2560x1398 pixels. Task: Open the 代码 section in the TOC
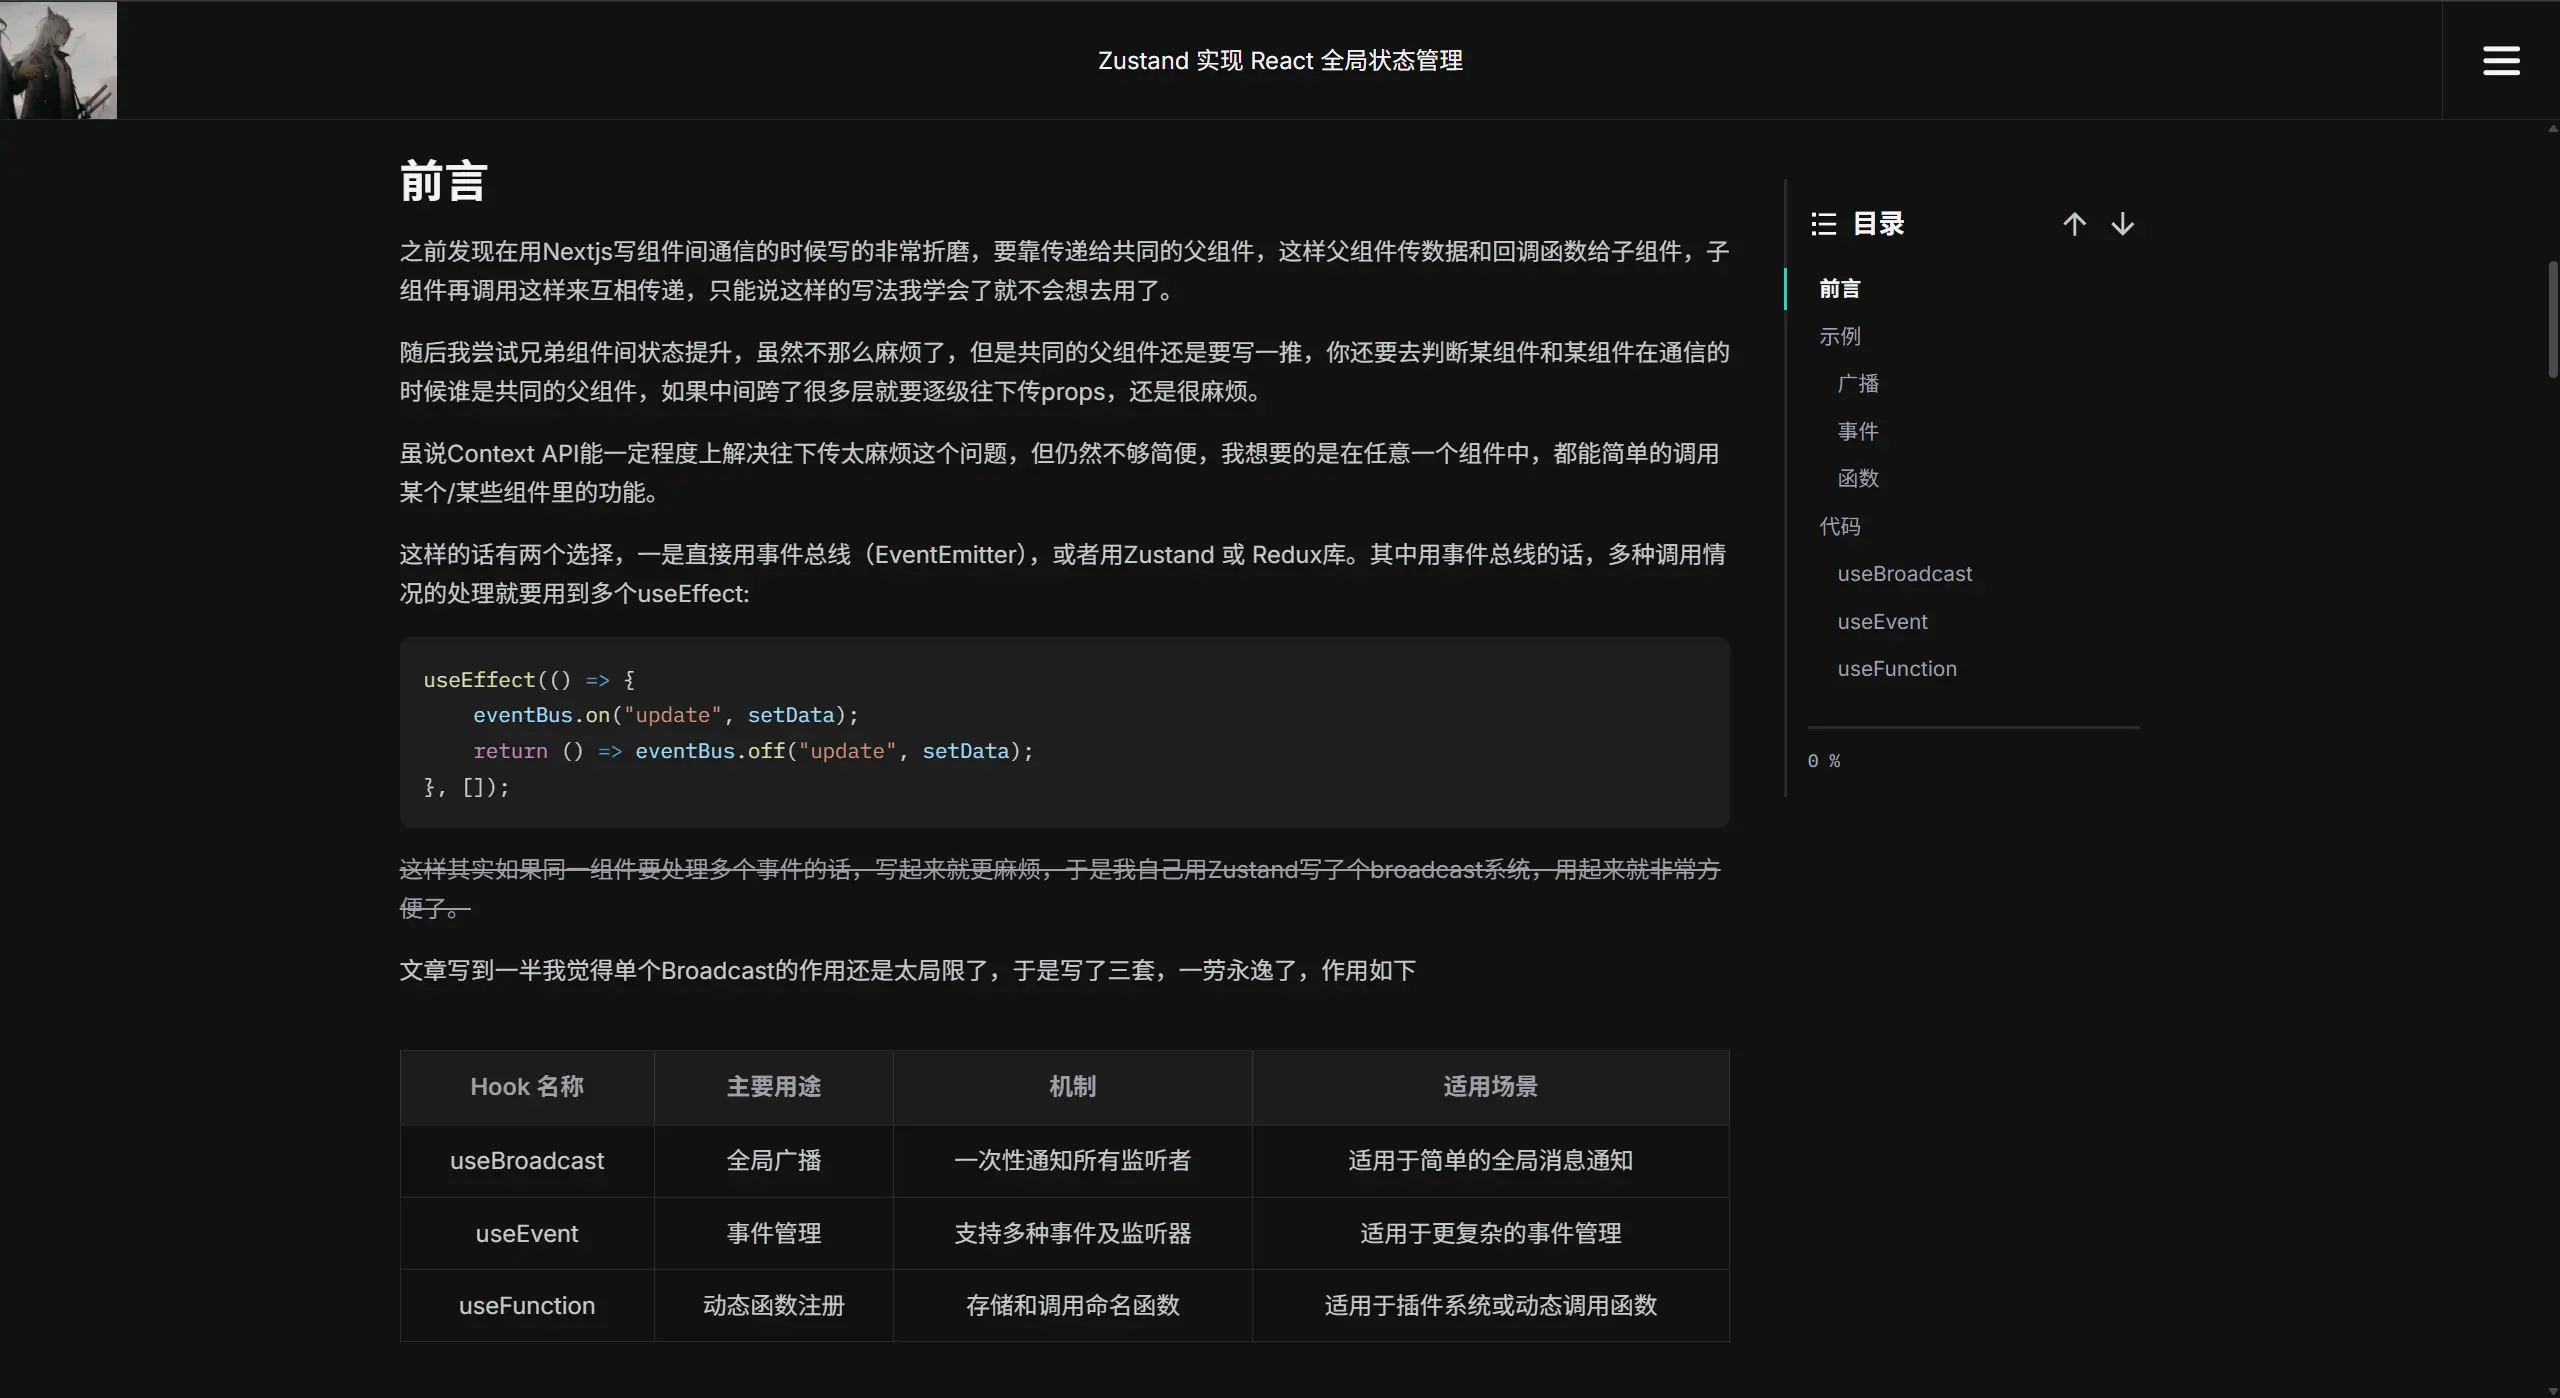click(1839, 527)
